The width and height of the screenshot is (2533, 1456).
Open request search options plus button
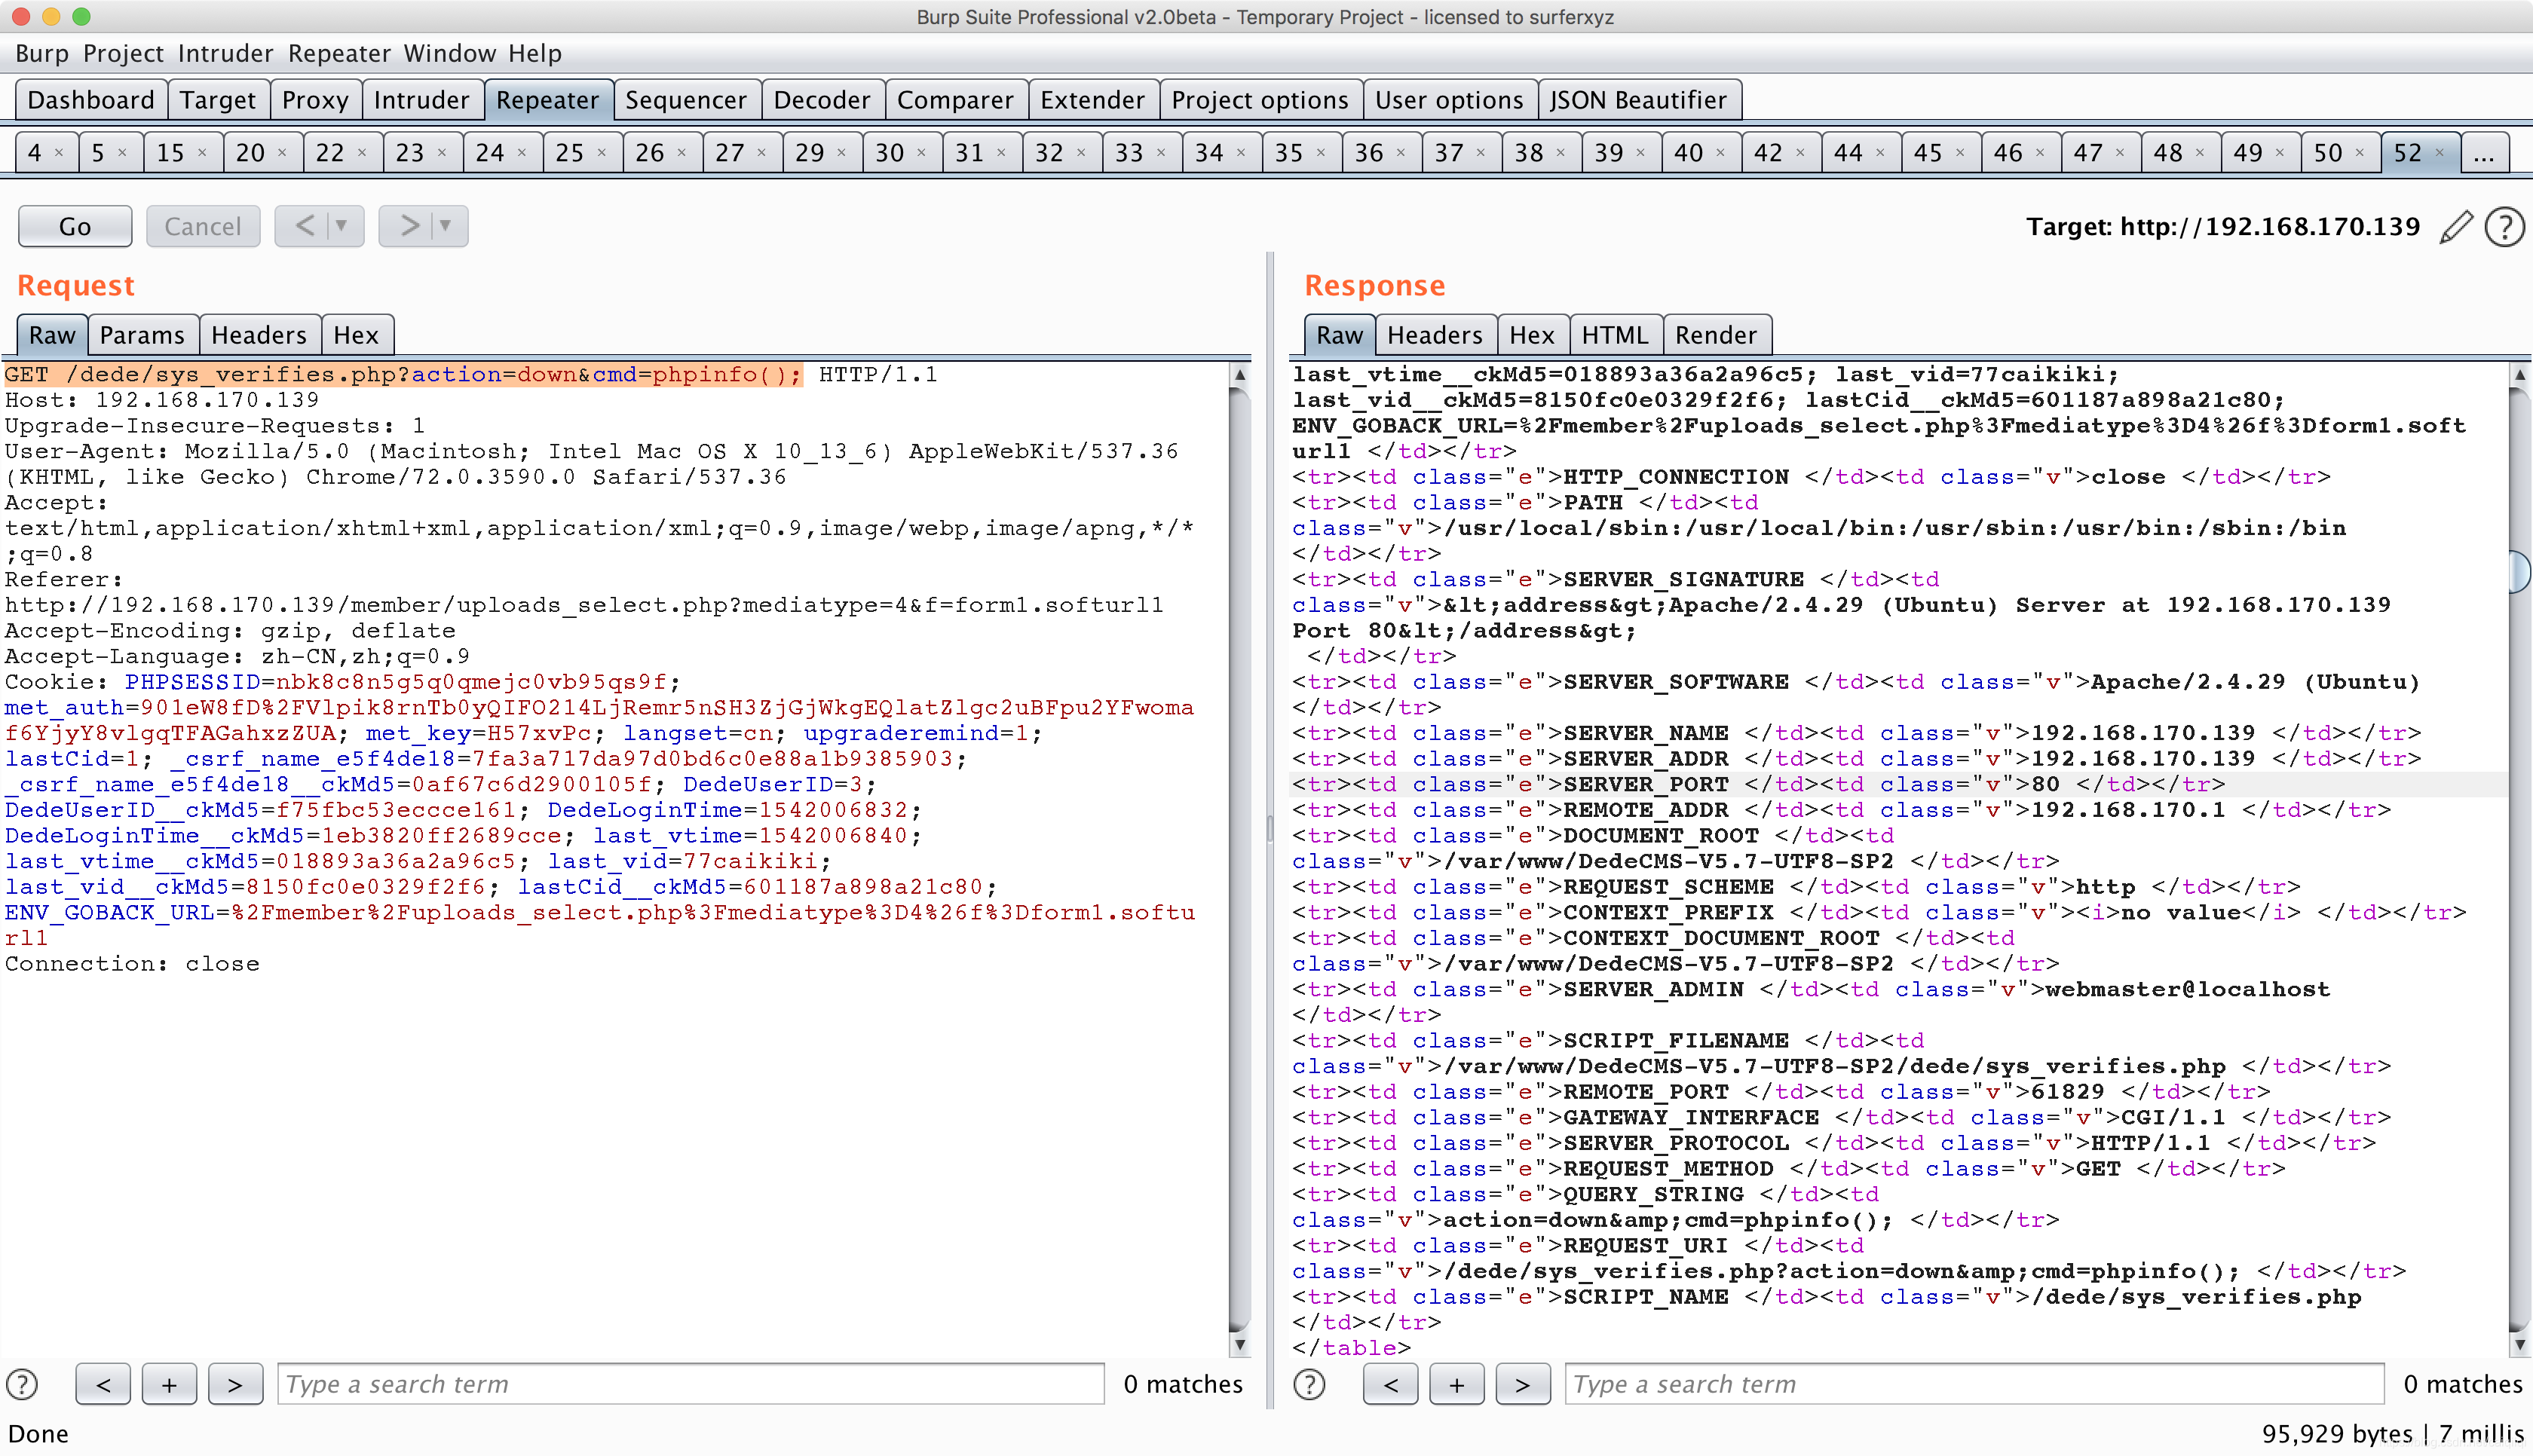169,1384
